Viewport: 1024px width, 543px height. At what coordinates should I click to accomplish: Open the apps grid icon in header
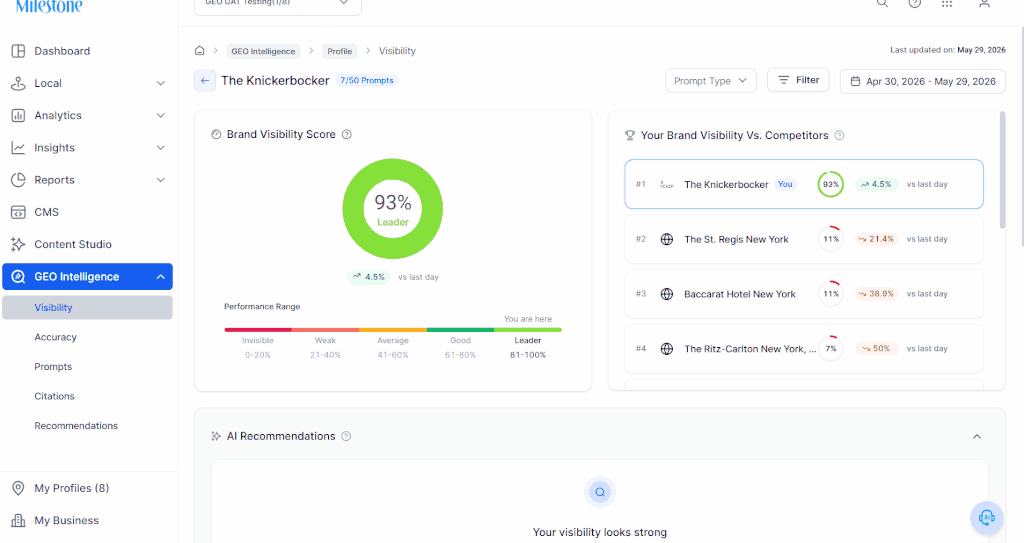(x=947, y=3)
